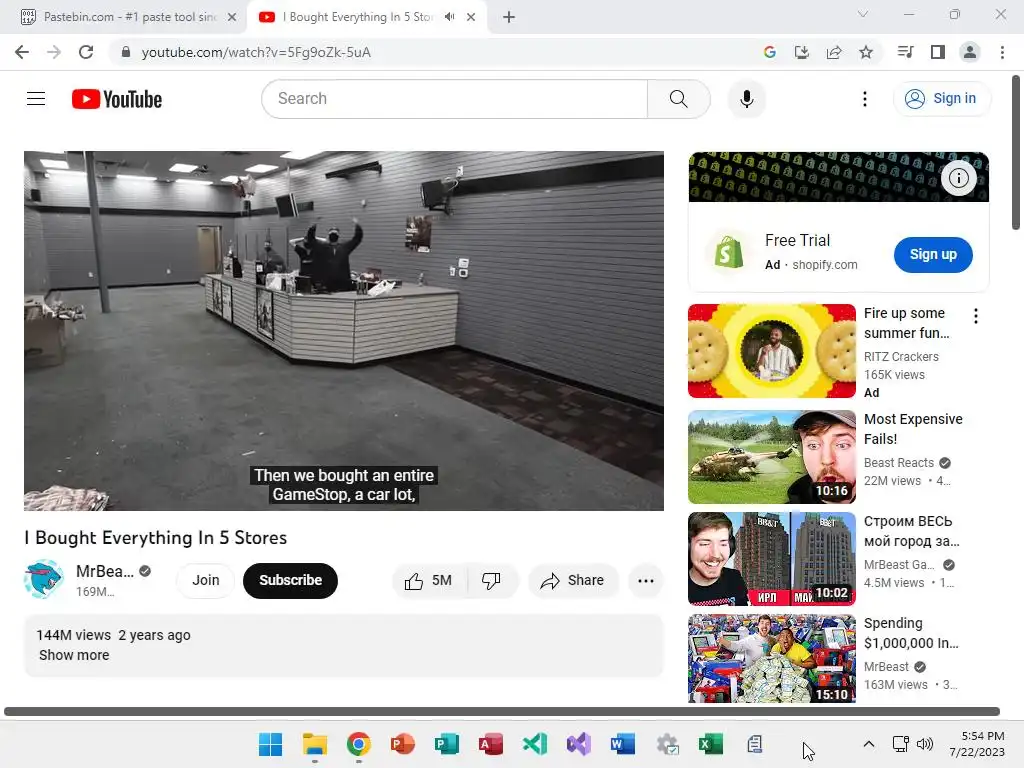Open a new browser tab
Image resolution: width=1024 pixels, height=768 pixels.
[509, 17]
